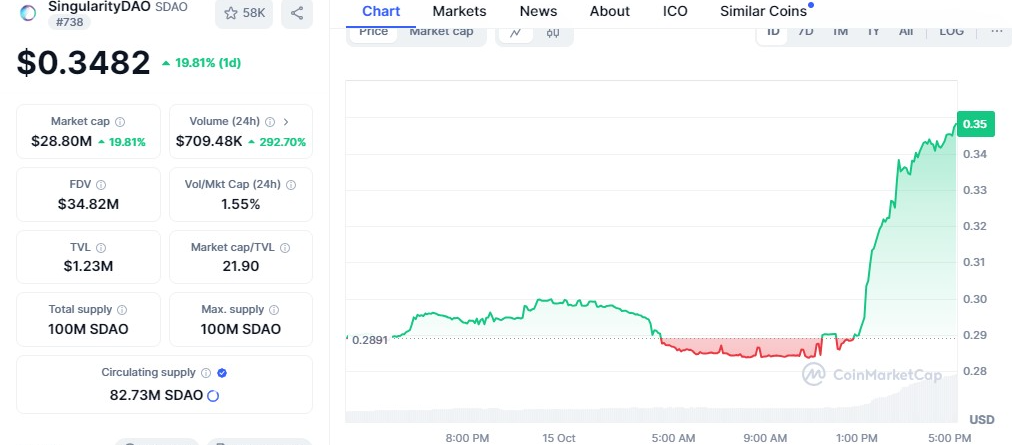Screen dimensions: 1012x445
Task: Toggle LOG scale on chart
Action: (952, 31)
